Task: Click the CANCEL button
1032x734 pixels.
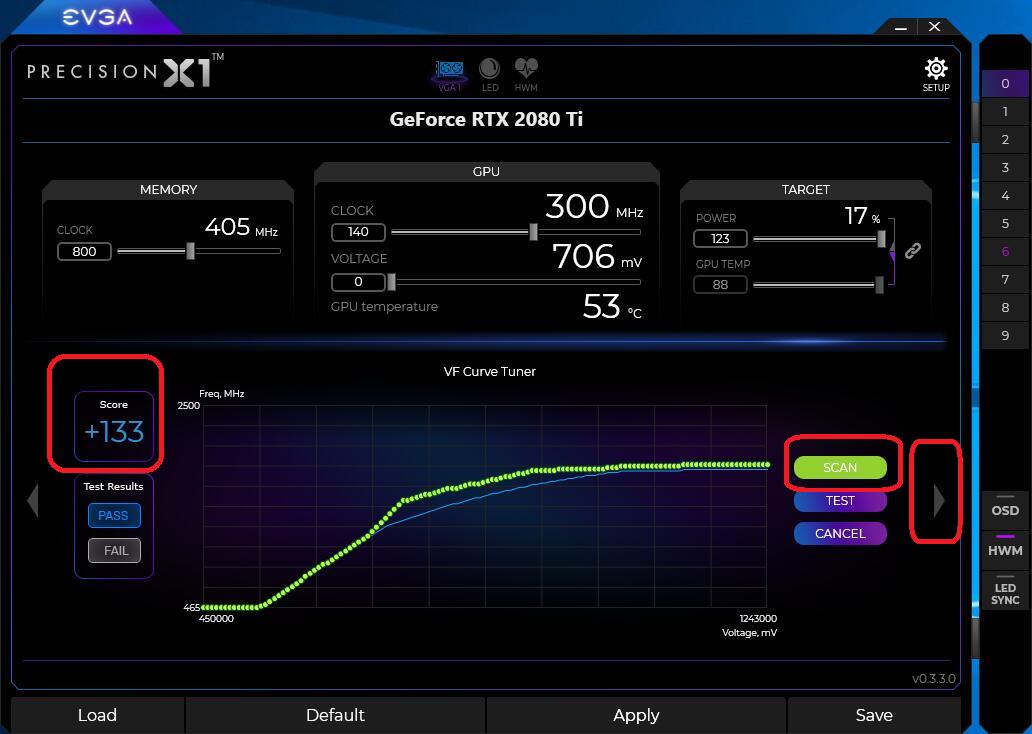Action: [x=840, y=533]
